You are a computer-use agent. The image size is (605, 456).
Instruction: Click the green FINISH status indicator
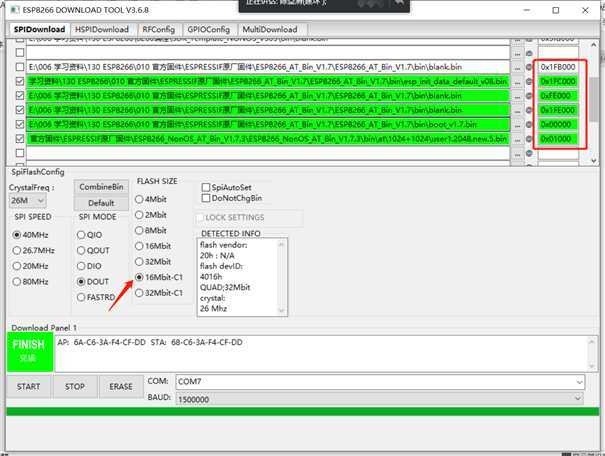pos(30,352)
